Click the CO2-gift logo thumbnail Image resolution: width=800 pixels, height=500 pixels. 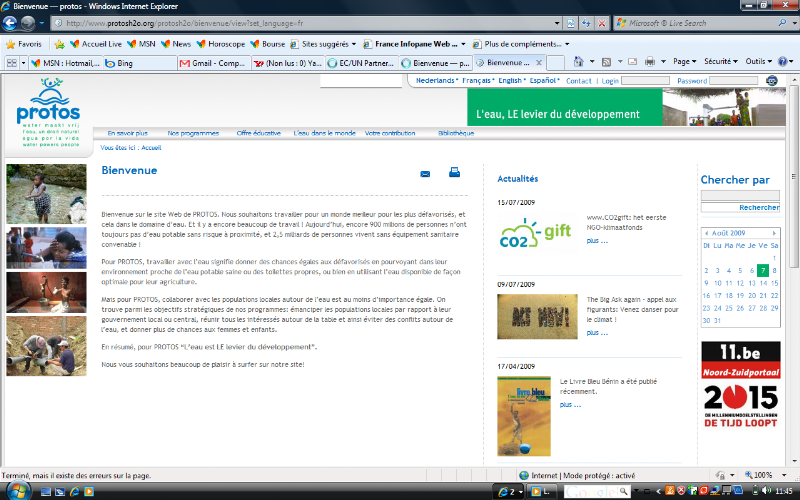coord(537,234)
